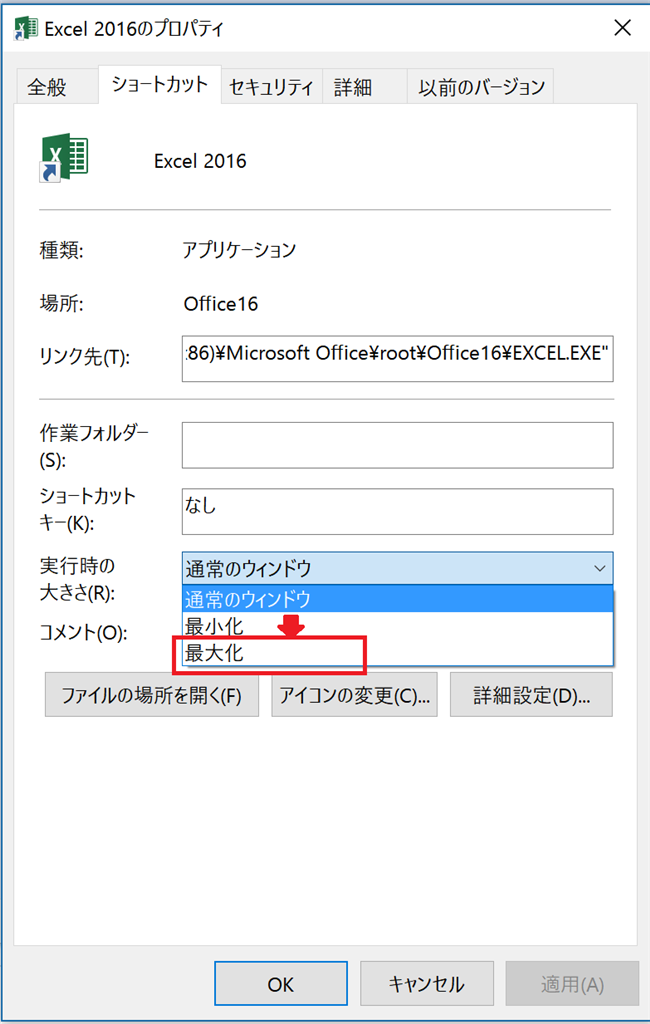Click the Excel 2016 shortcut icon

pos(63,157)
